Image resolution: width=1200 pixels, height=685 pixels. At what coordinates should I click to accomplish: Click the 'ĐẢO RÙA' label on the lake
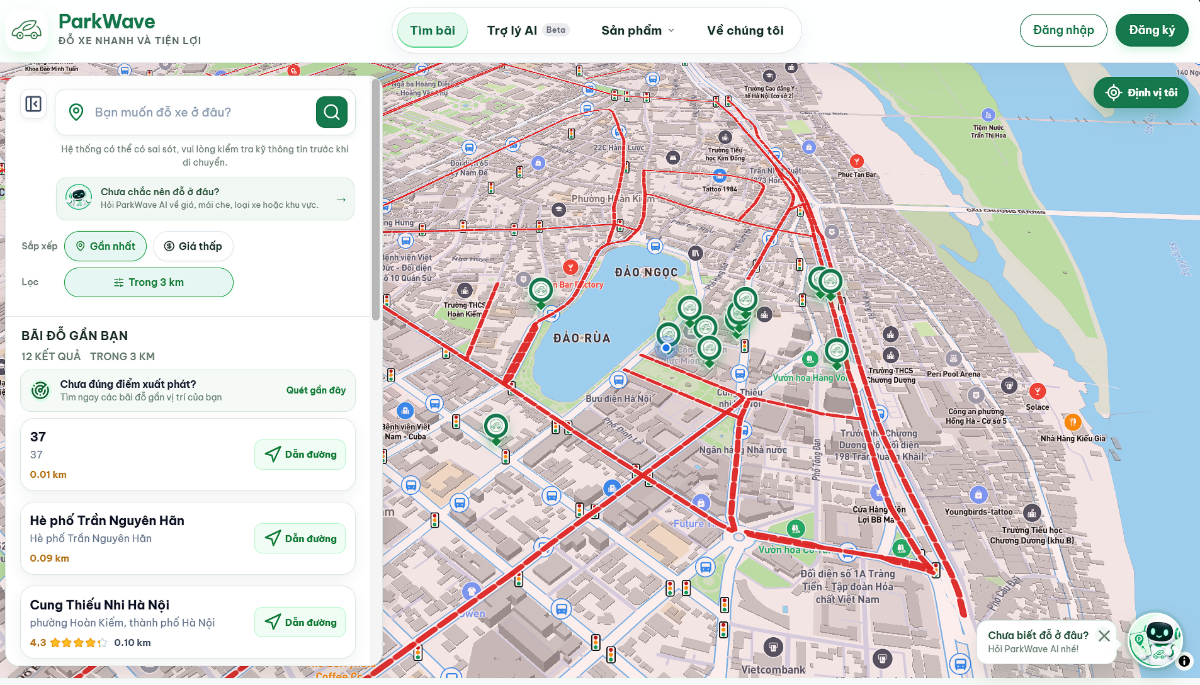(x=581, y=338)
